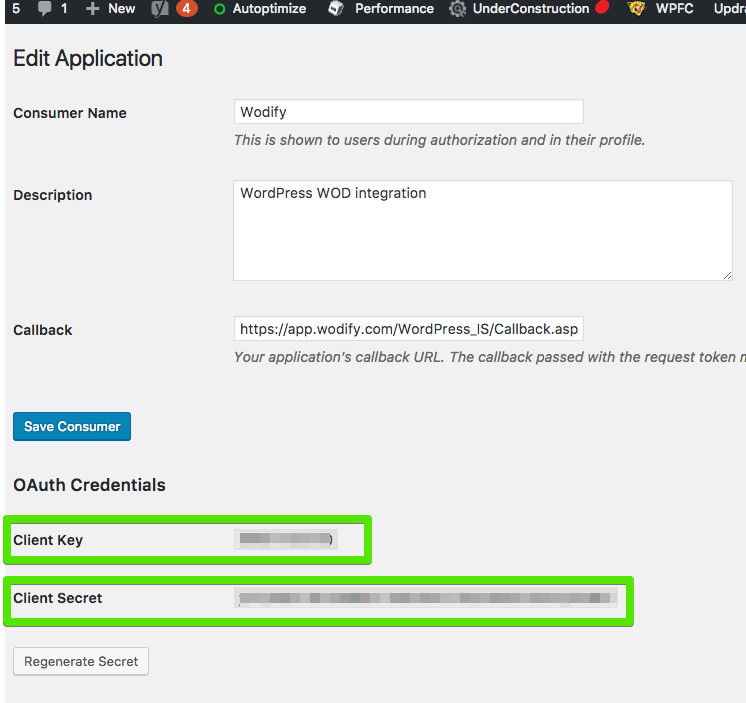Click the Edit Application page heading

click(88, 59)
